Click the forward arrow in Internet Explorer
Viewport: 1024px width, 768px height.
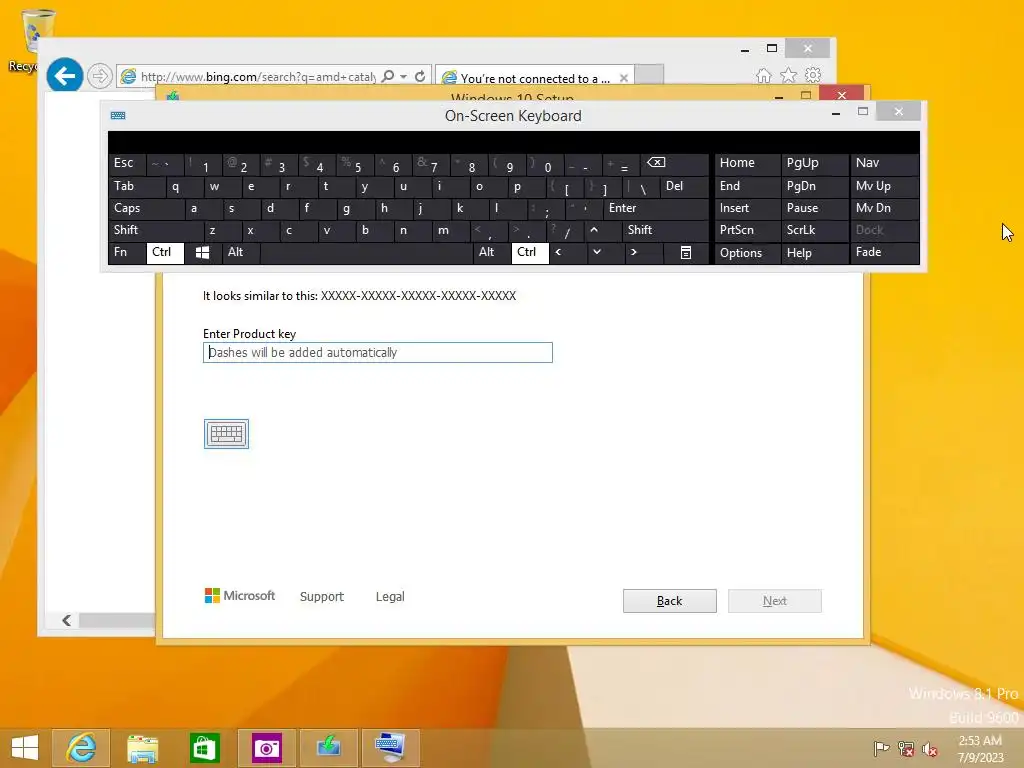coord(99,76)
